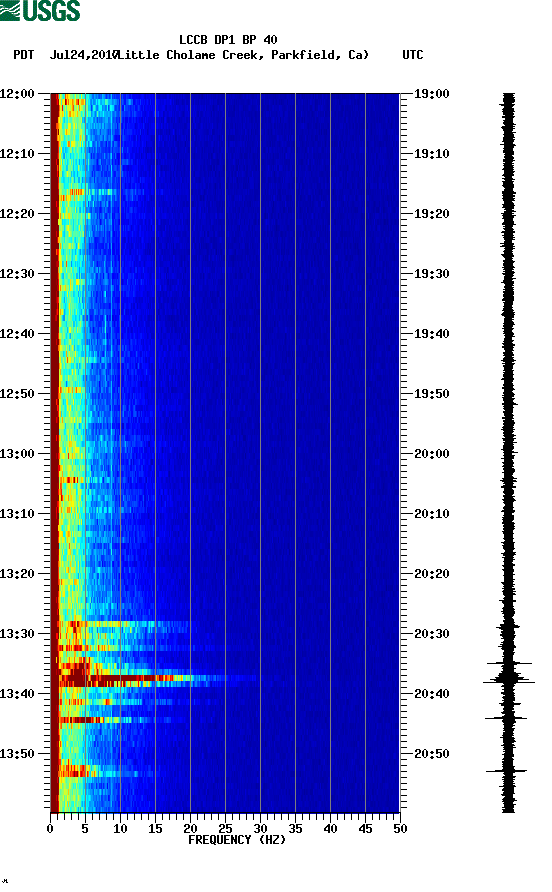The height and width of the screenshot is (892, 552).
Task: Click the USGS logo
Action: tap(40, 10)
